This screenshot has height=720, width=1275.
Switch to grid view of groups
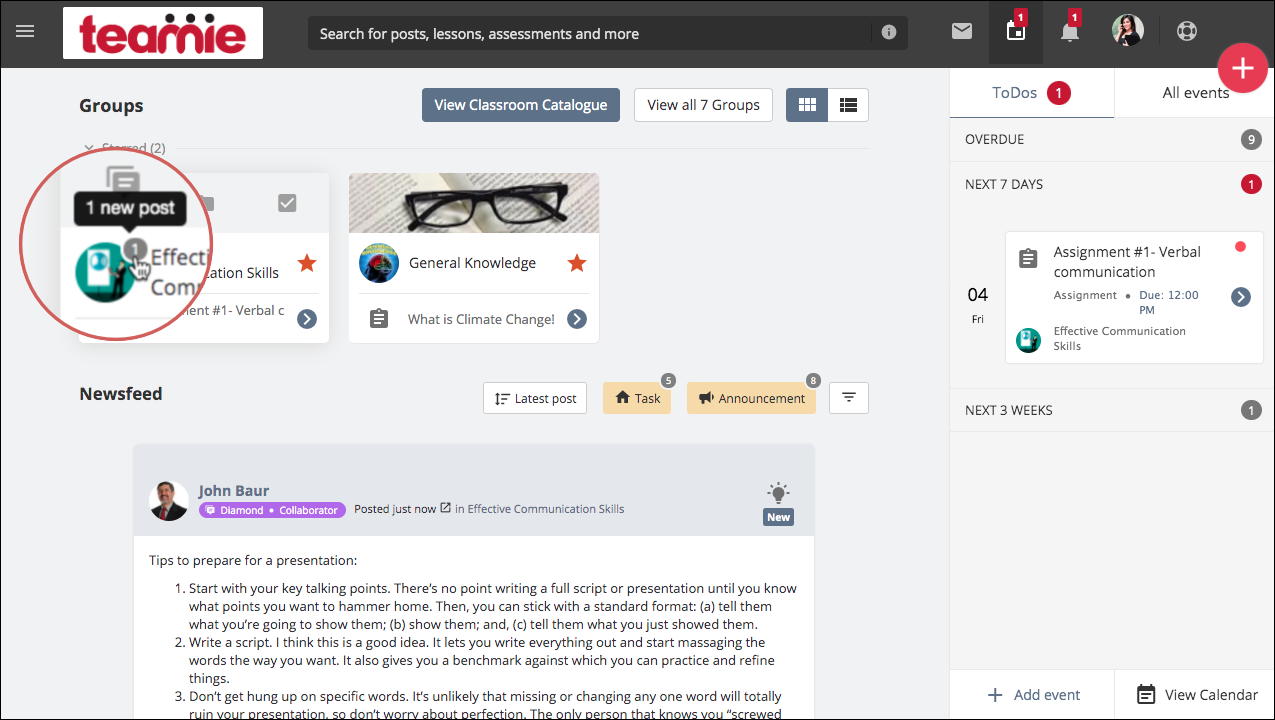point(807,105)
